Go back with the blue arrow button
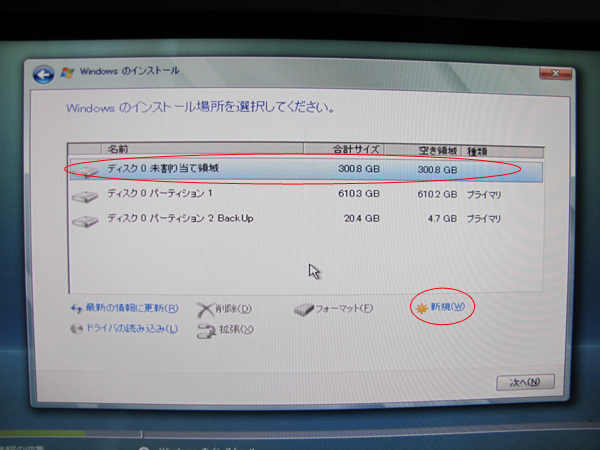The image size is (600, 450). [43, 74]
